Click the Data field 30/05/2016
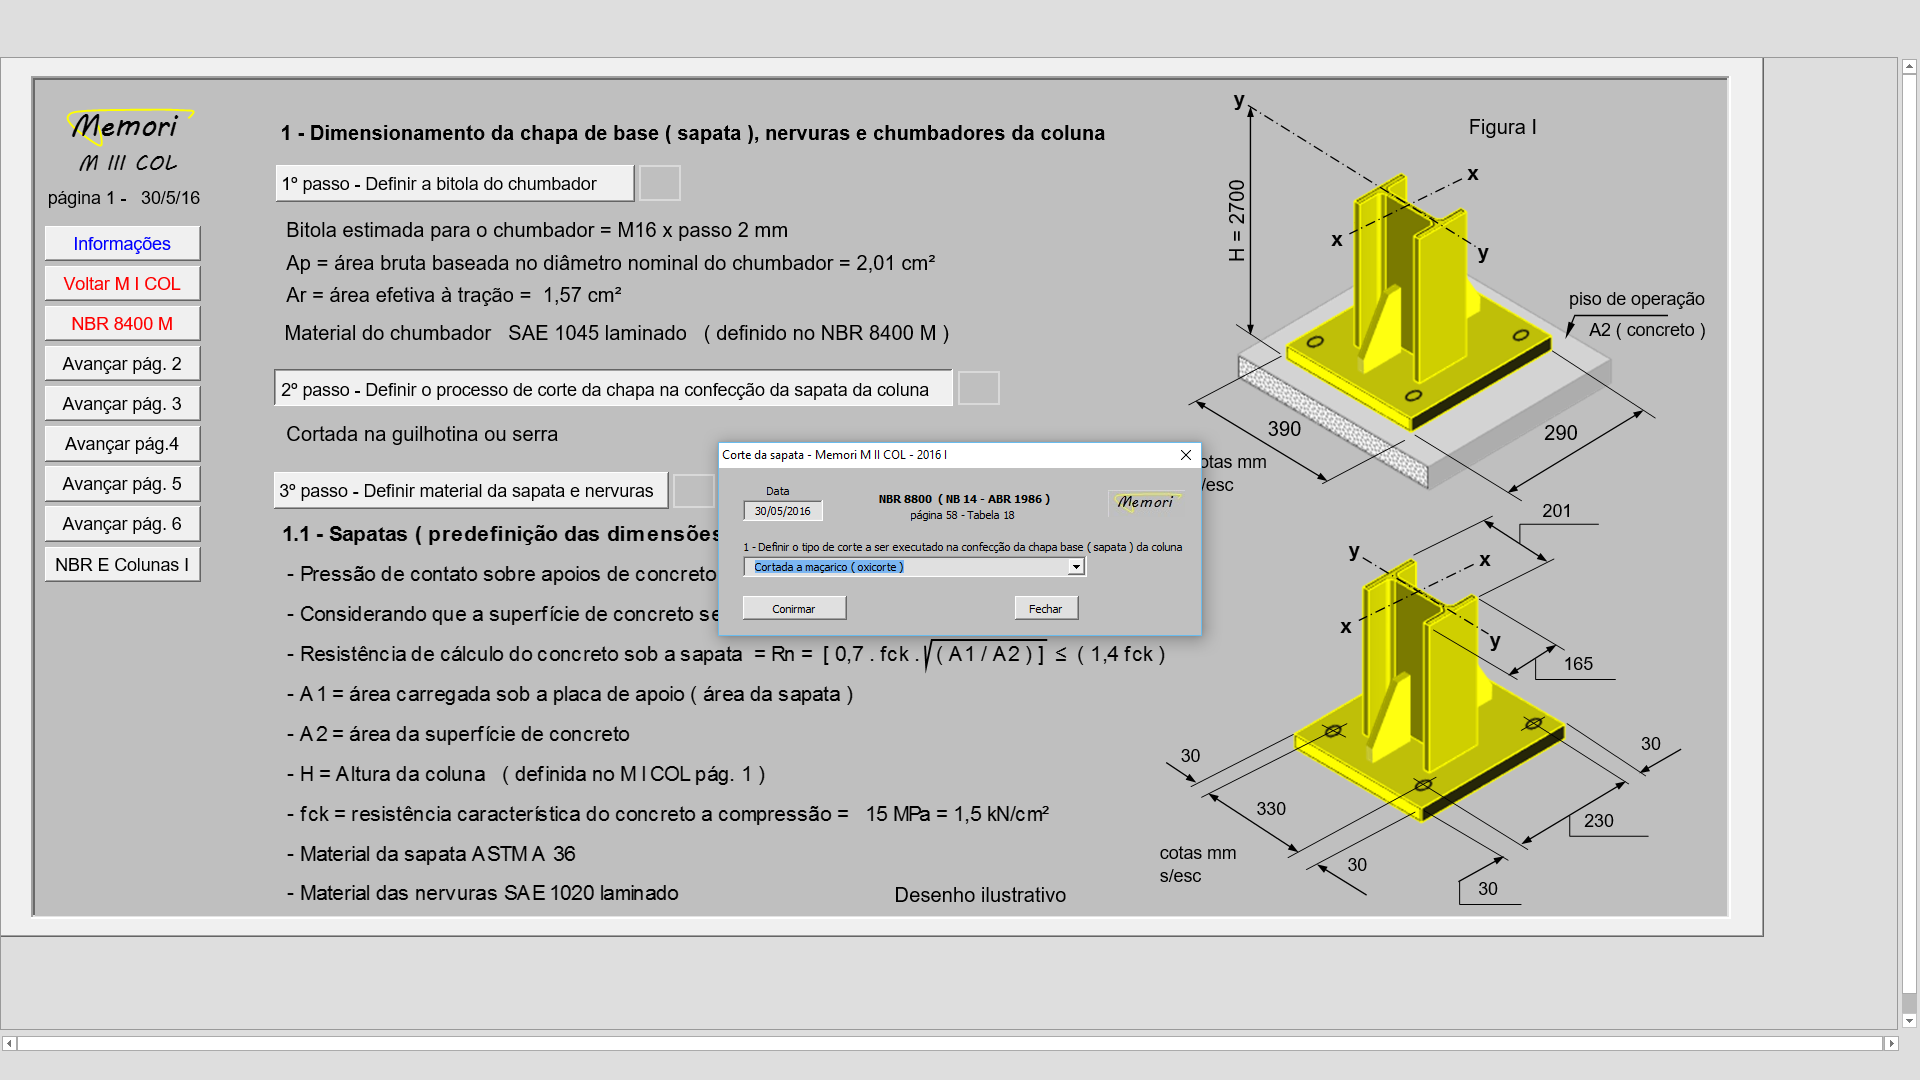 (783, 511)
